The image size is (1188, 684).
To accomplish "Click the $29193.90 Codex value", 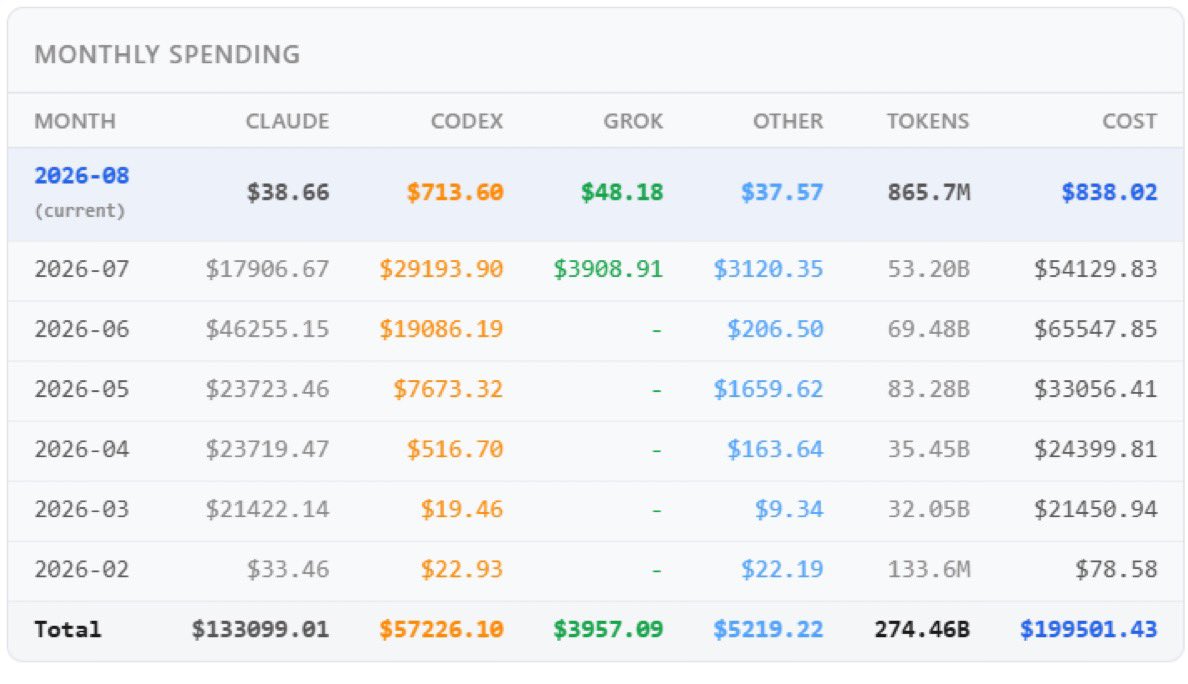I will coord(441,269).
